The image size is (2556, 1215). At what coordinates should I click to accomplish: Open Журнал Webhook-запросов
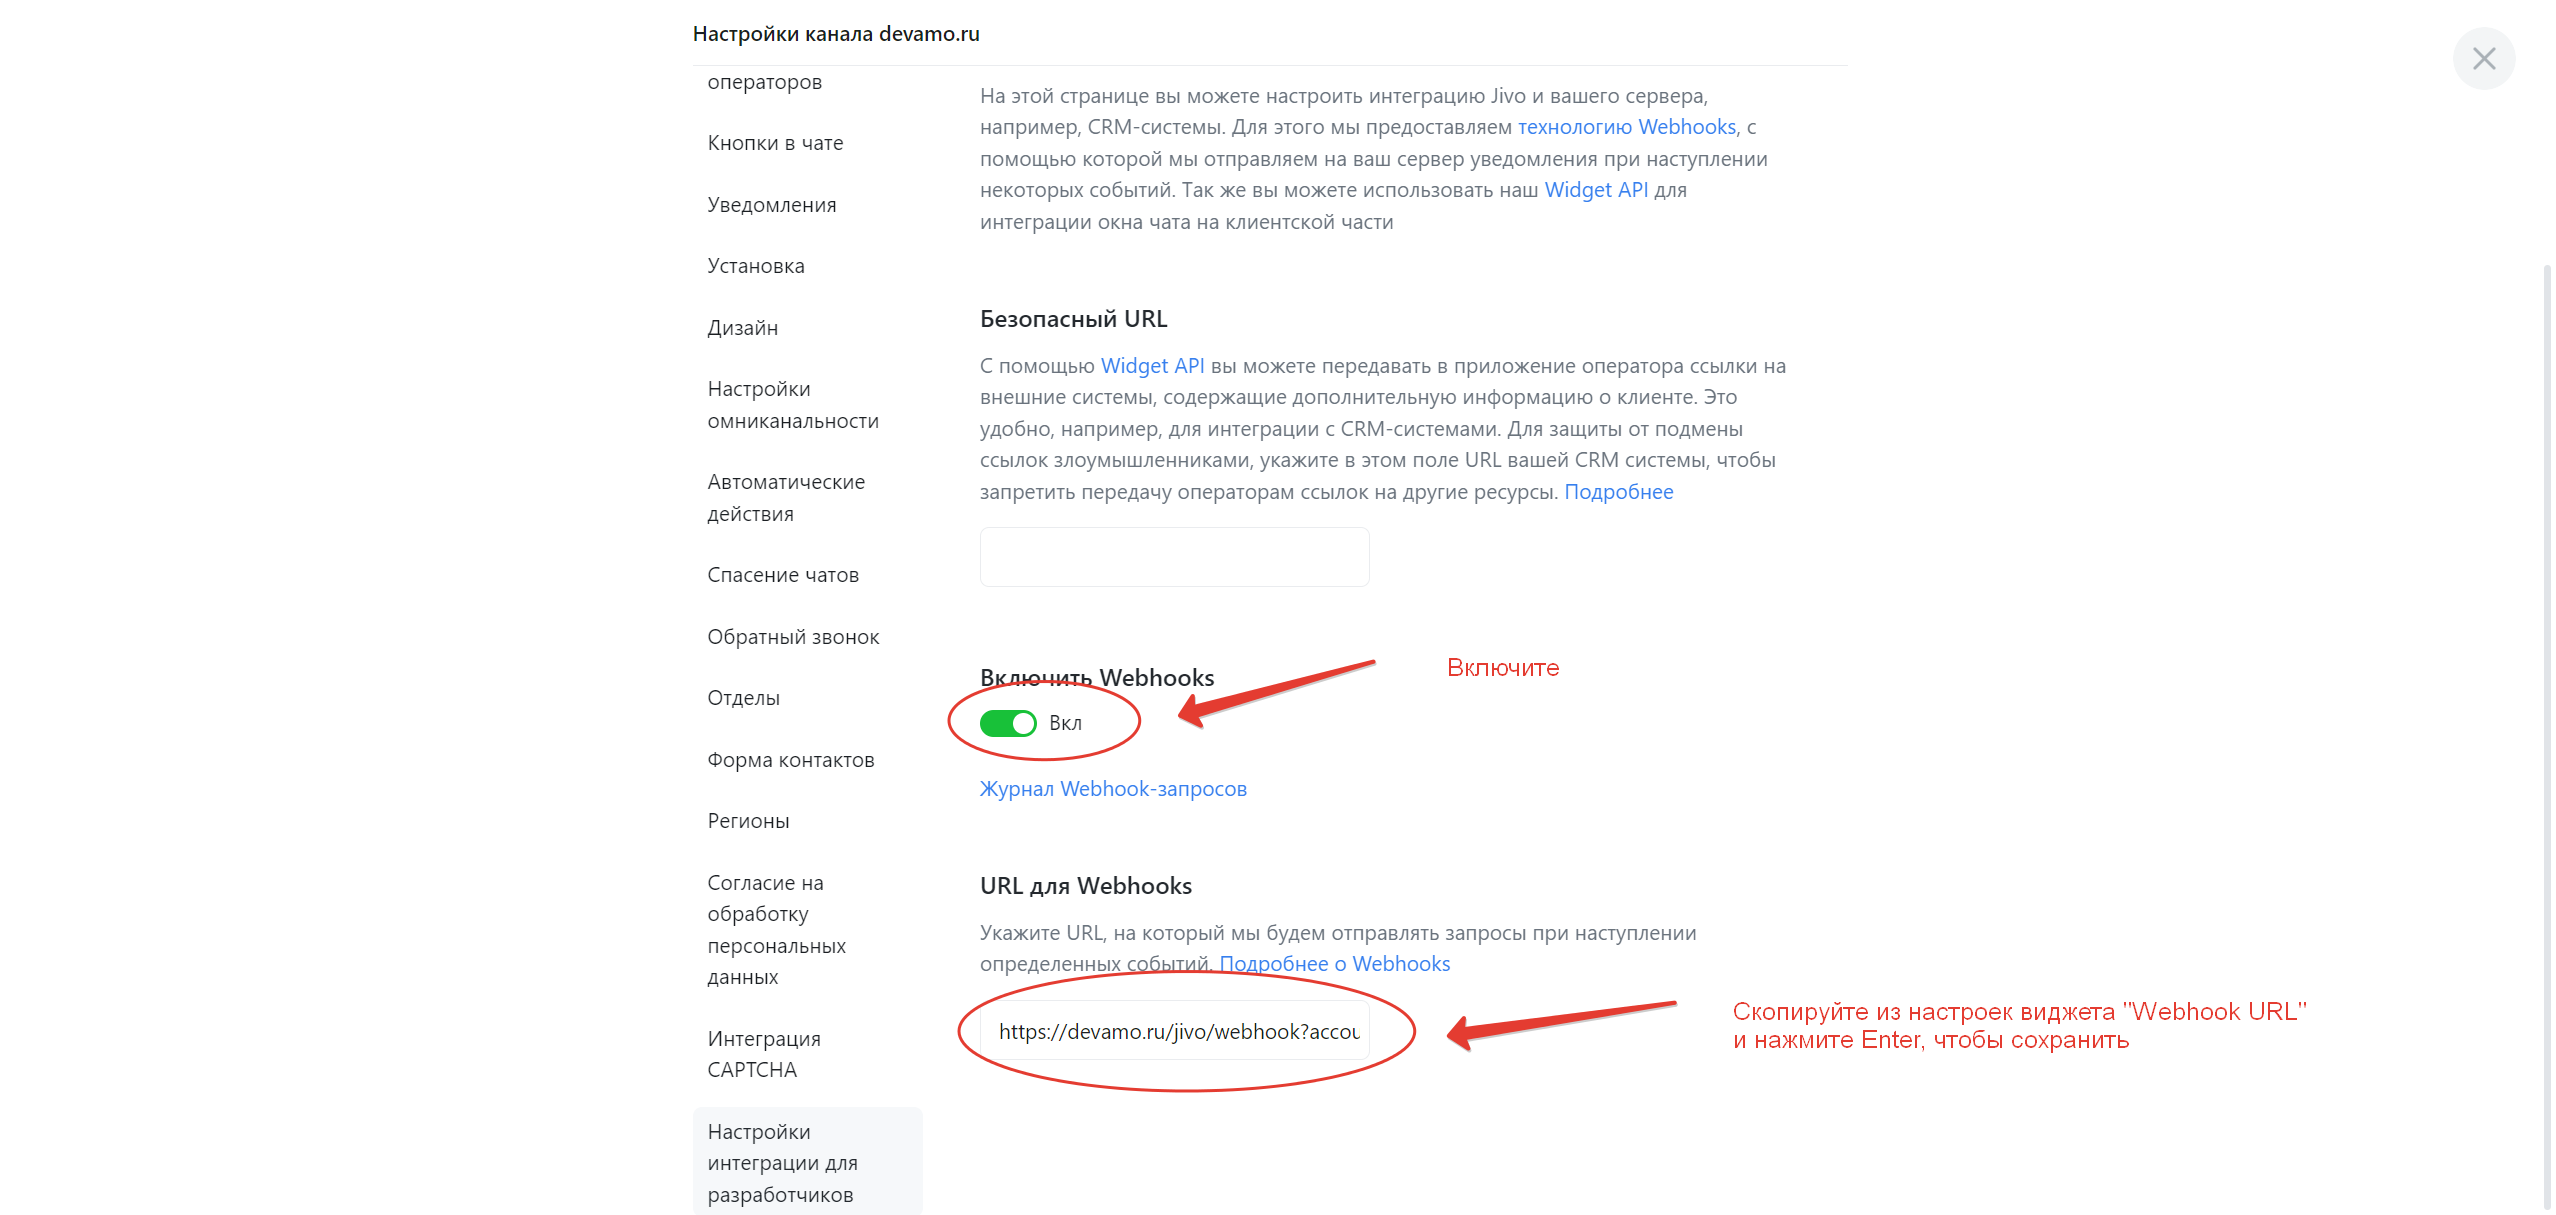click(x=1112, y=789)
